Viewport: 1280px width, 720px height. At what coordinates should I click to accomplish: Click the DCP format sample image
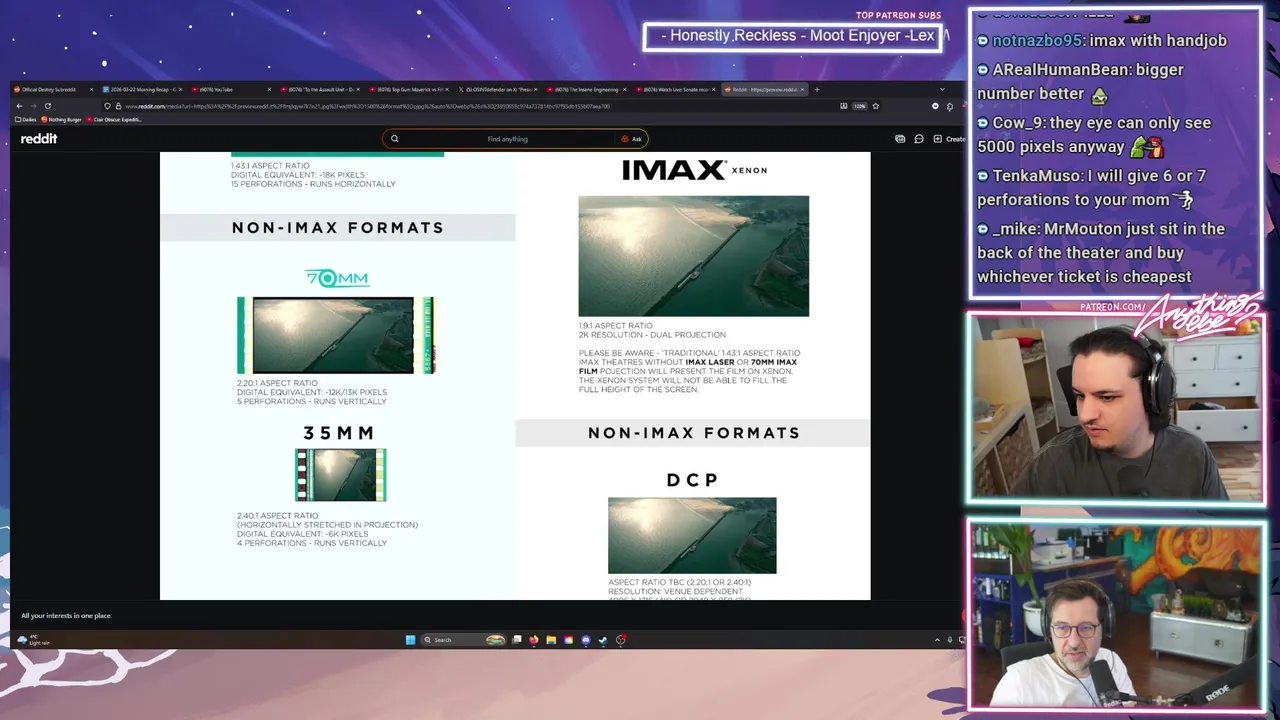tap(692, 535)
